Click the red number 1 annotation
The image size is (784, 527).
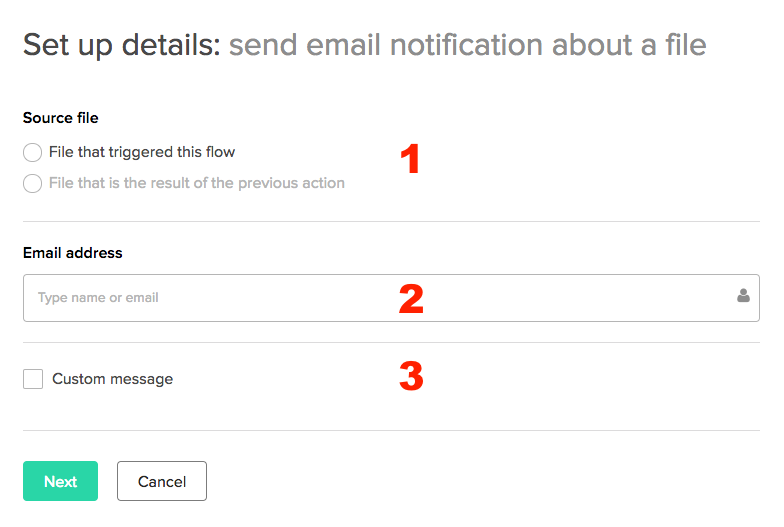click(409, 160)
